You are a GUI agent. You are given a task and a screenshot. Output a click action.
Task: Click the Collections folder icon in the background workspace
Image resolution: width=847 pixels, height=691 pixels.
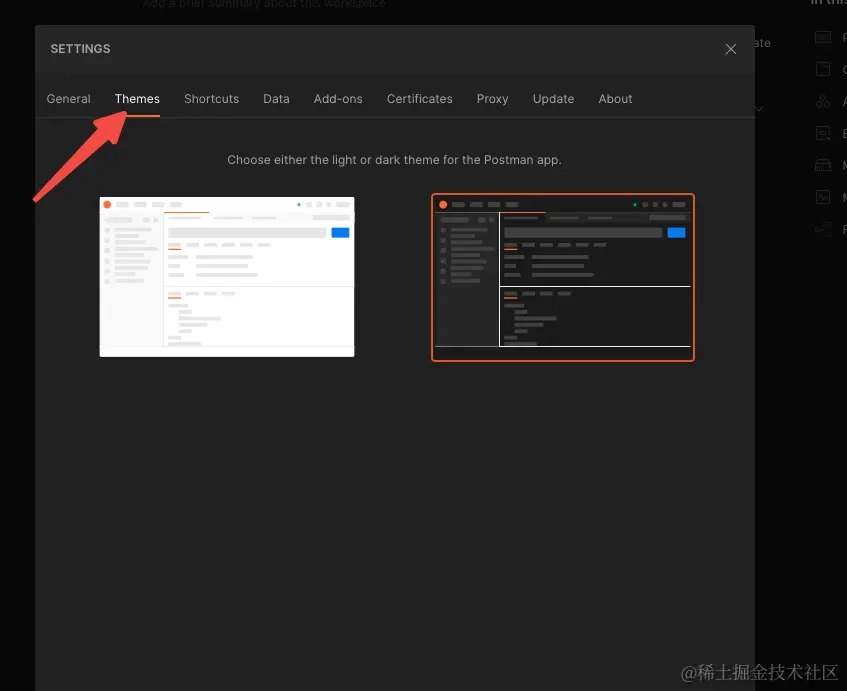pyautogui.click(x=823, y=69)
